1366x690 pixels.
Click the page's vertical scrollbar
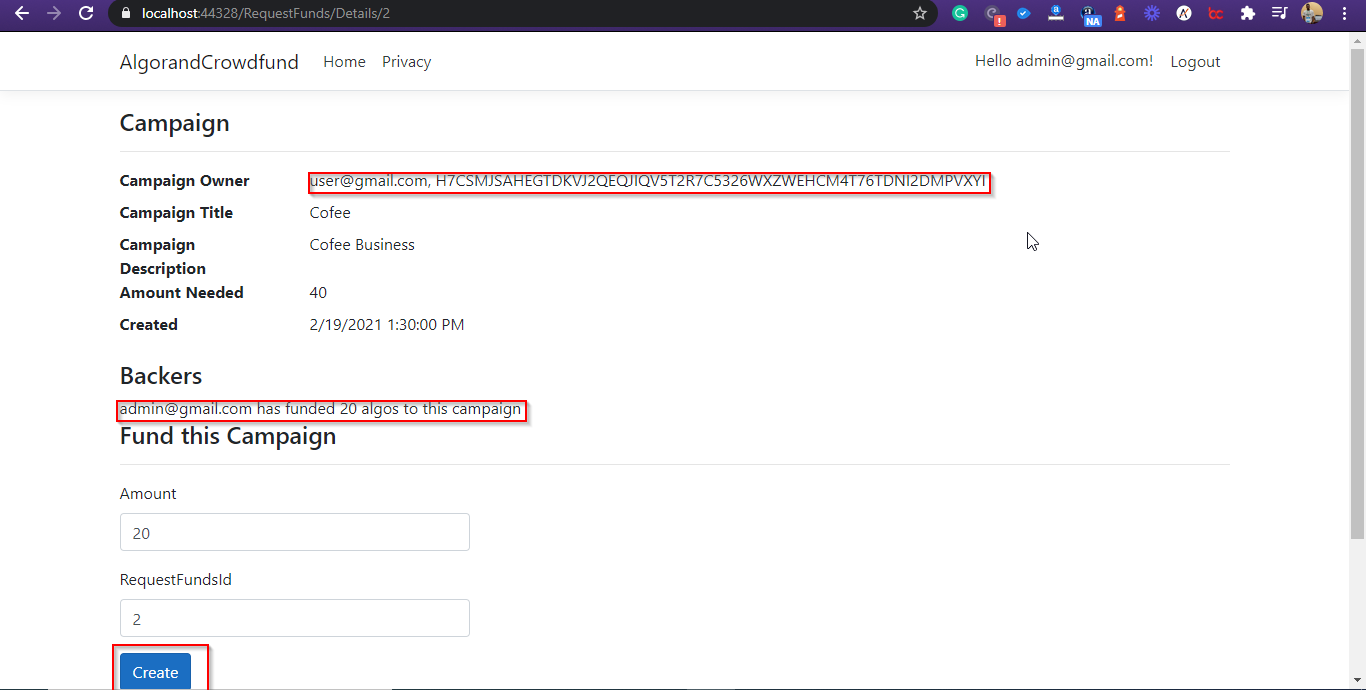click(x=1357, y=300)
